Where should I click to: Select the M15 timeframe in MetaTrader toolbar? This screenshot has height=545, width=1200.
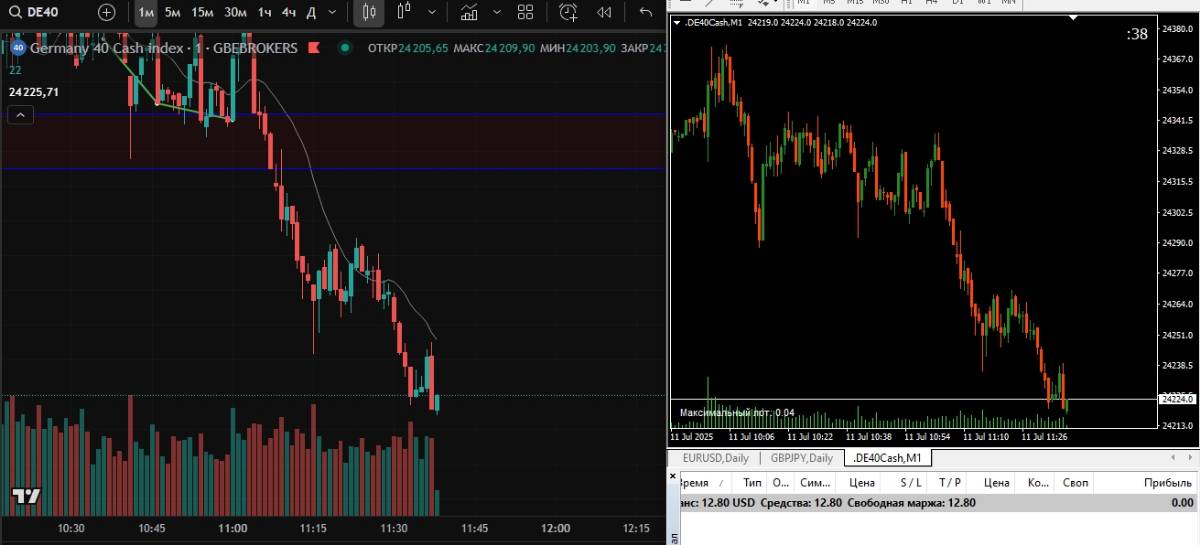click(855, 3)
